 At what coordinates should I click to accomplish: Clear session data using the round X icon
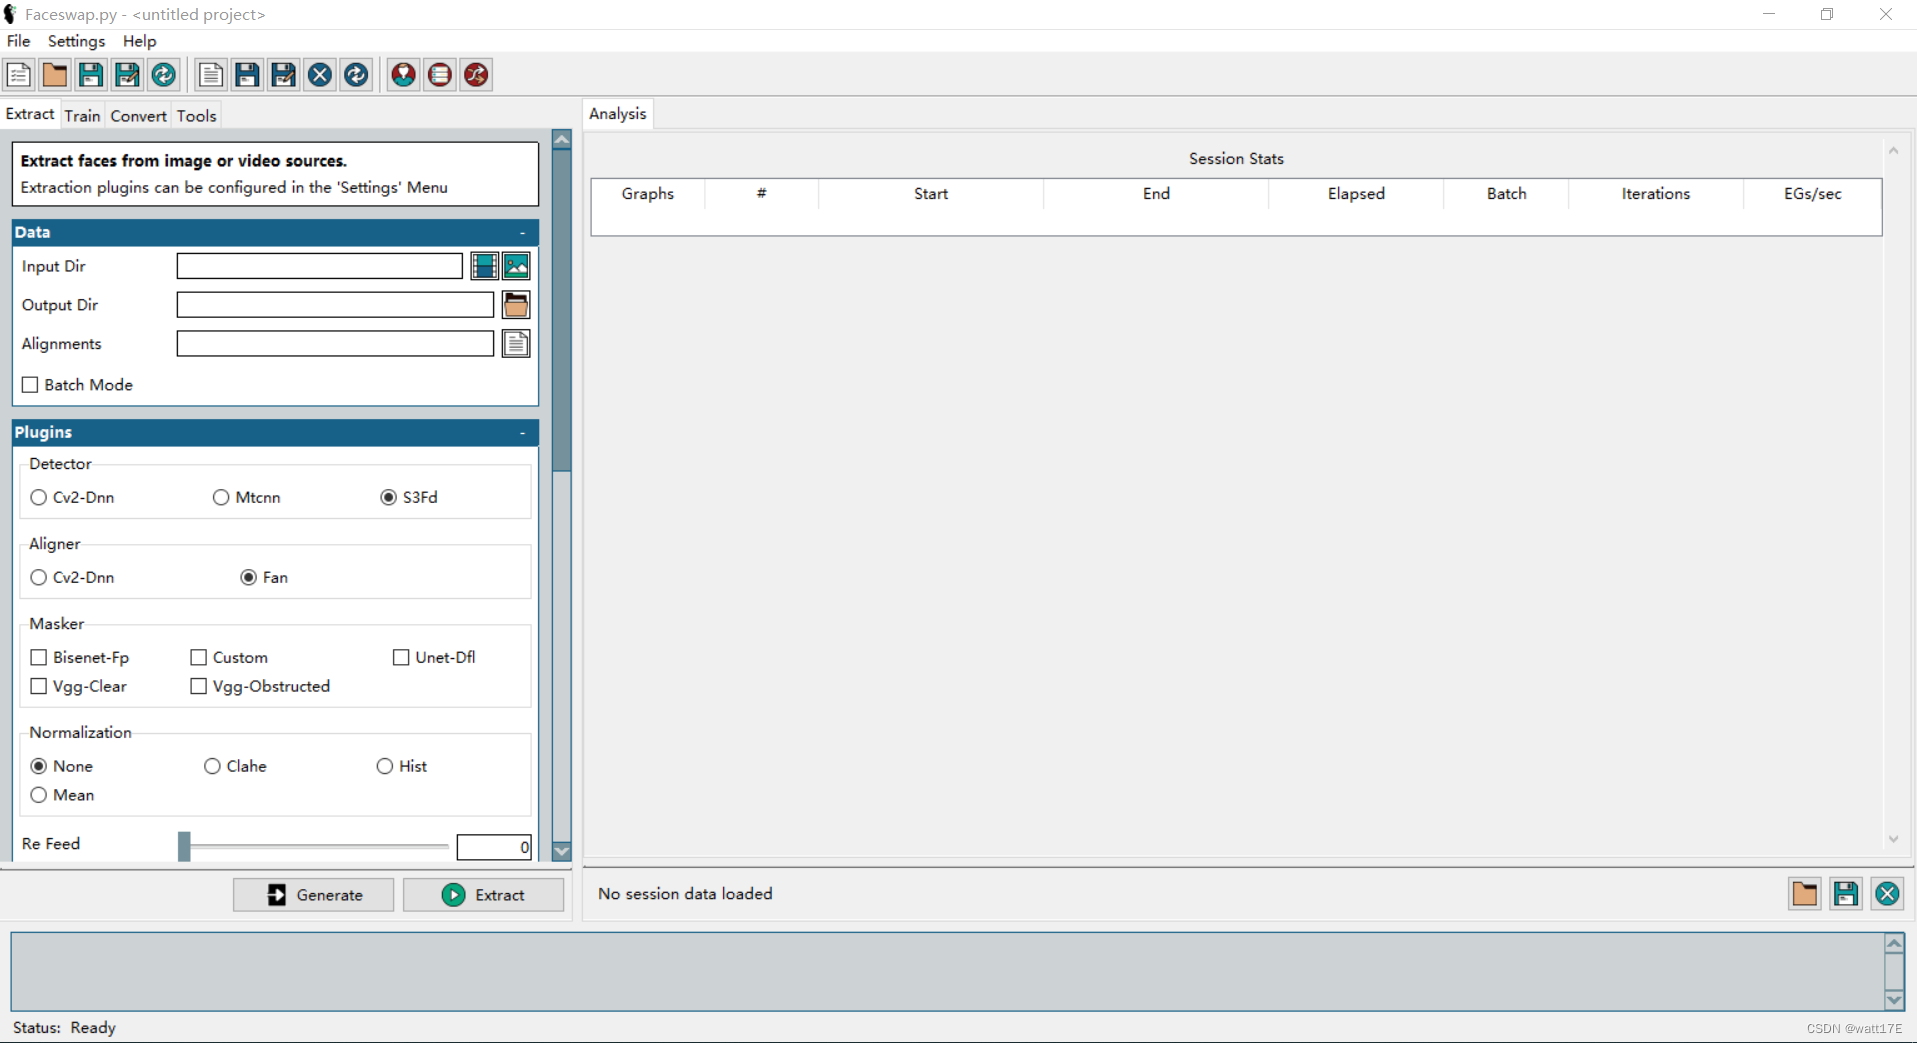coord(1888,894)
